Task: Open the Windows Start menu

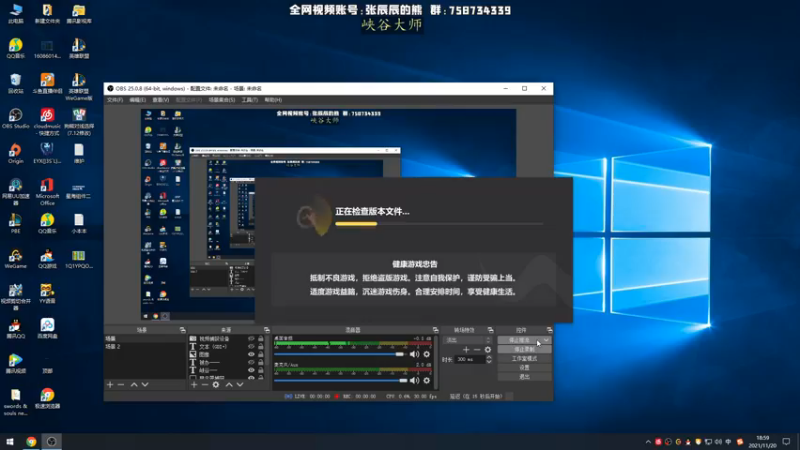Action: (10, 442)
